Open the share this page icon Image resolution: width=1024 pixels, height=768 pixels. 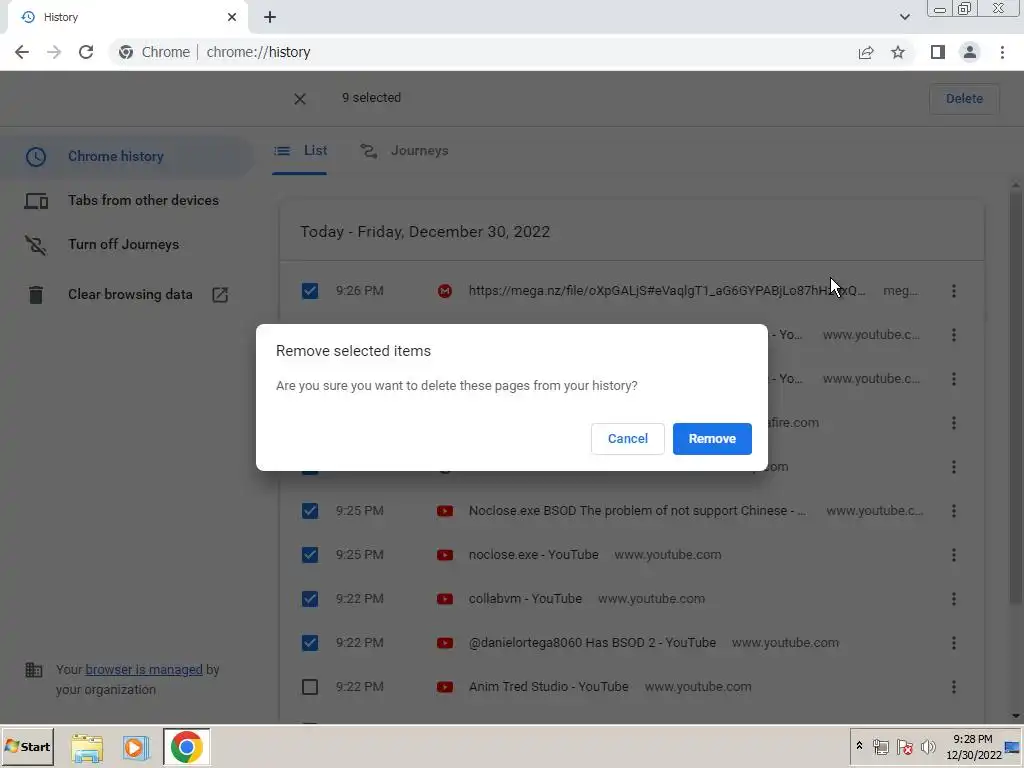tap(866, 52)
